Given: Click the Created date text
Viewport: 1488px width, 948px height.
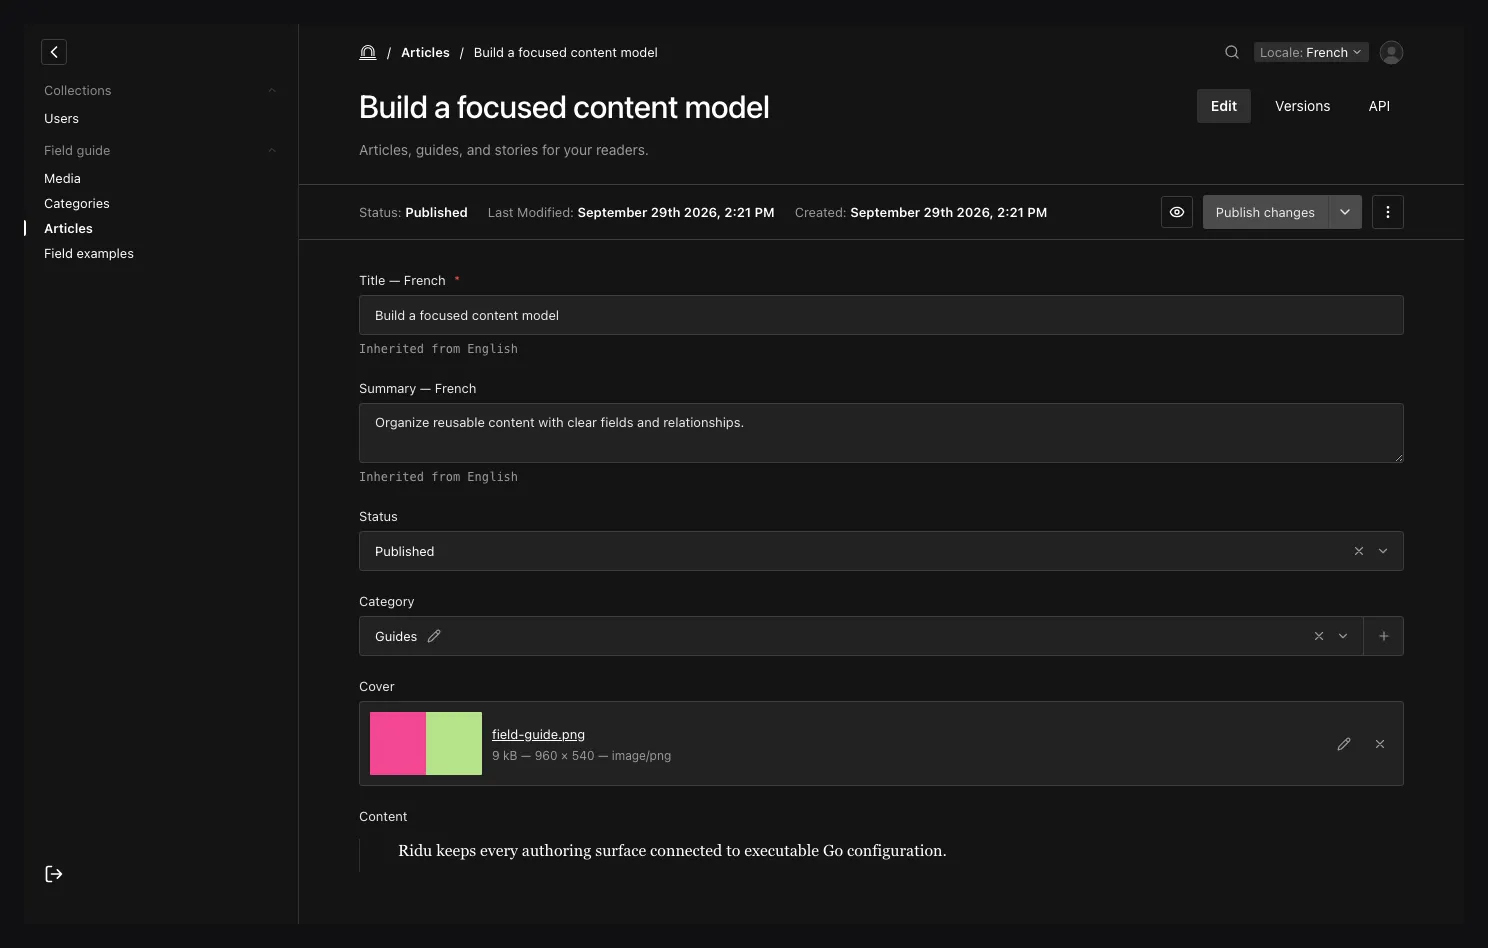Looking at the screenshot, I should pyautogui.click(x=921, y=212).
